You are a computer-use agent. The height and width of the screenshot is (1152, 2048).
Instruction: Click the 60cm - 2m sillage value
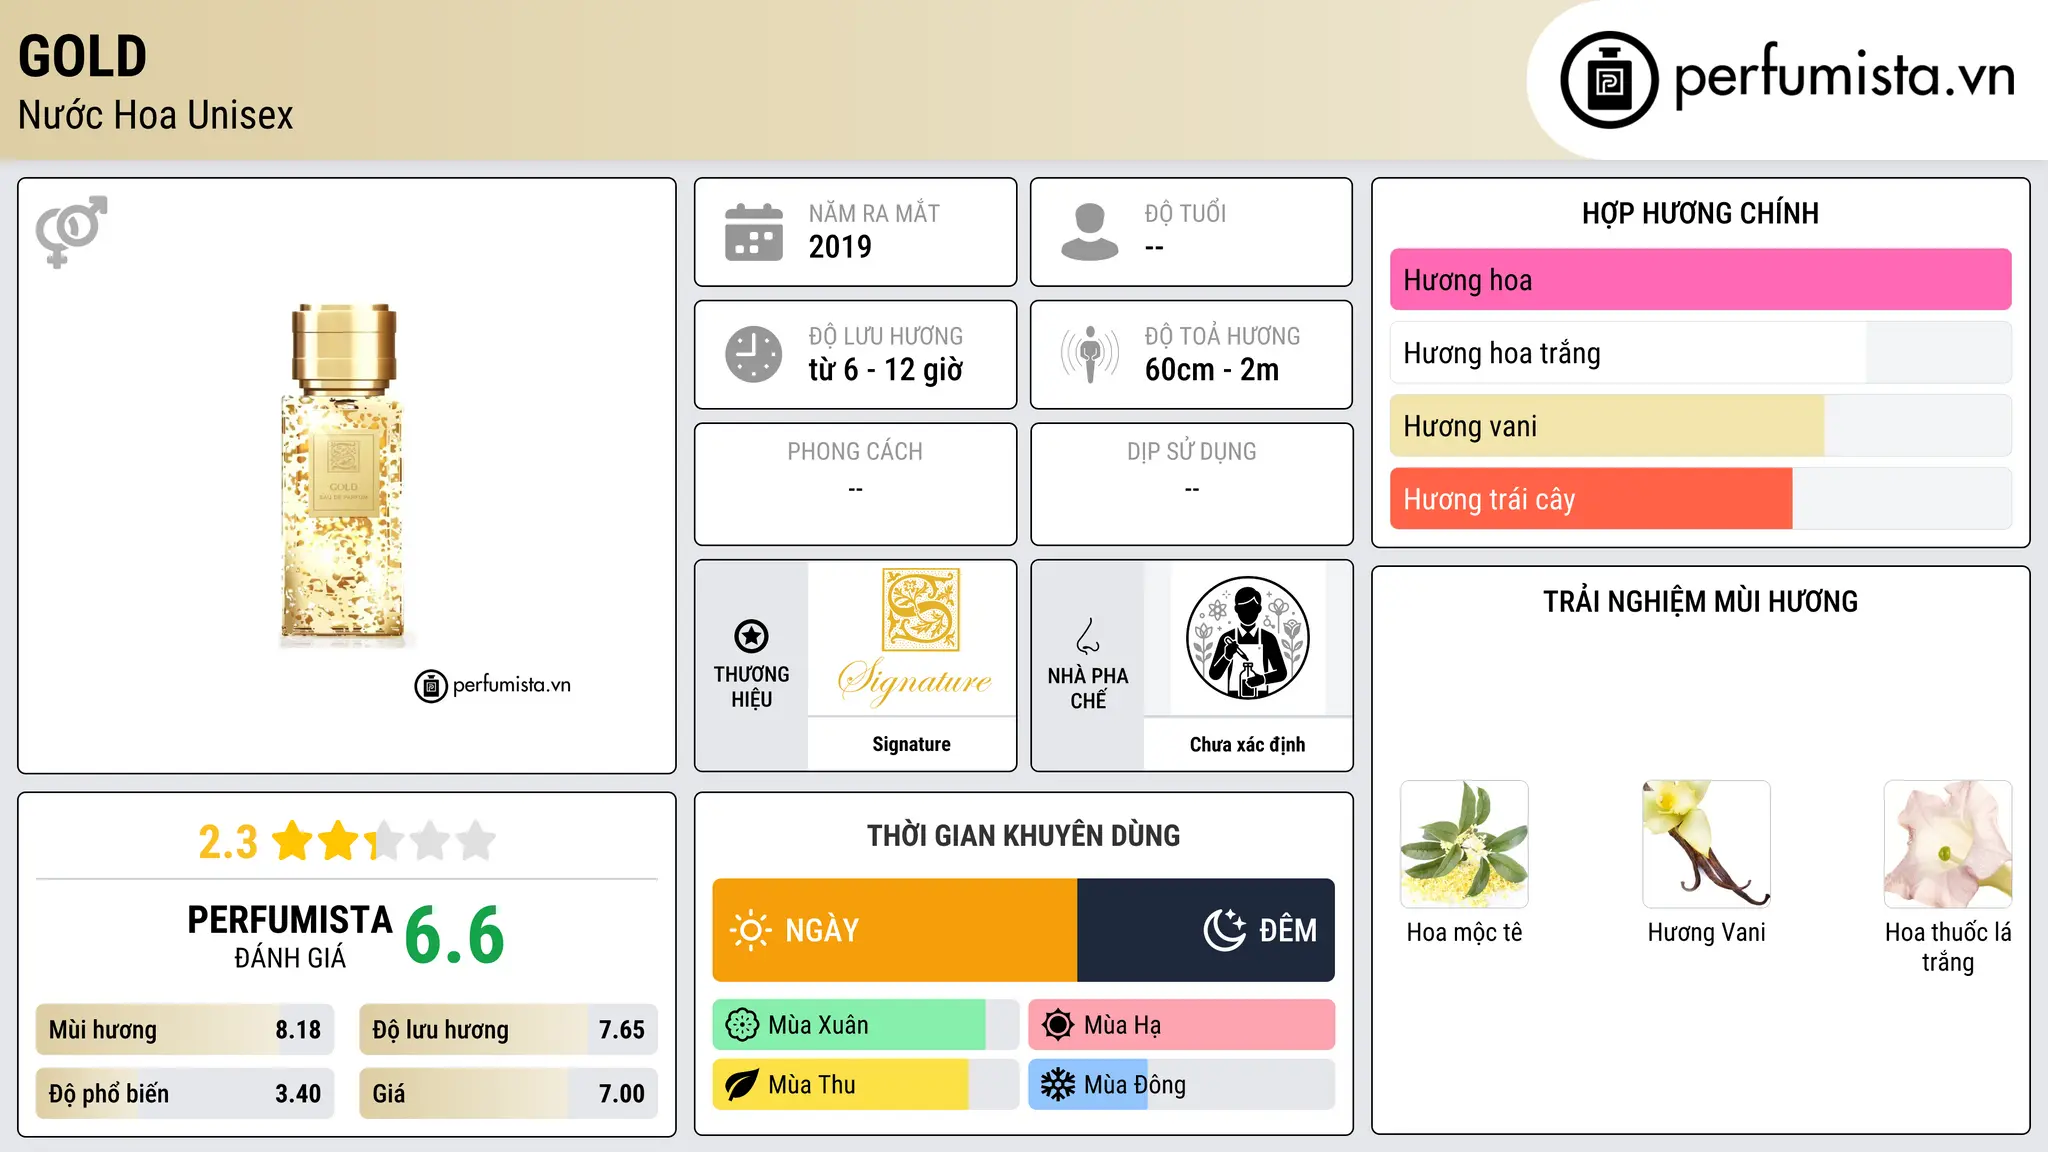(x=1212, y=370)
